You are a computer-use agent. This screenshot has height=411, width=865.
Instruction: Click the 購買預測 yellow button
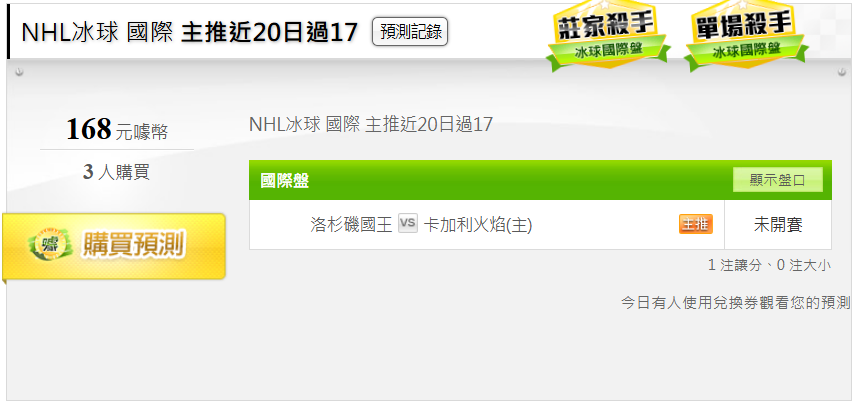(x=114, y=246)
